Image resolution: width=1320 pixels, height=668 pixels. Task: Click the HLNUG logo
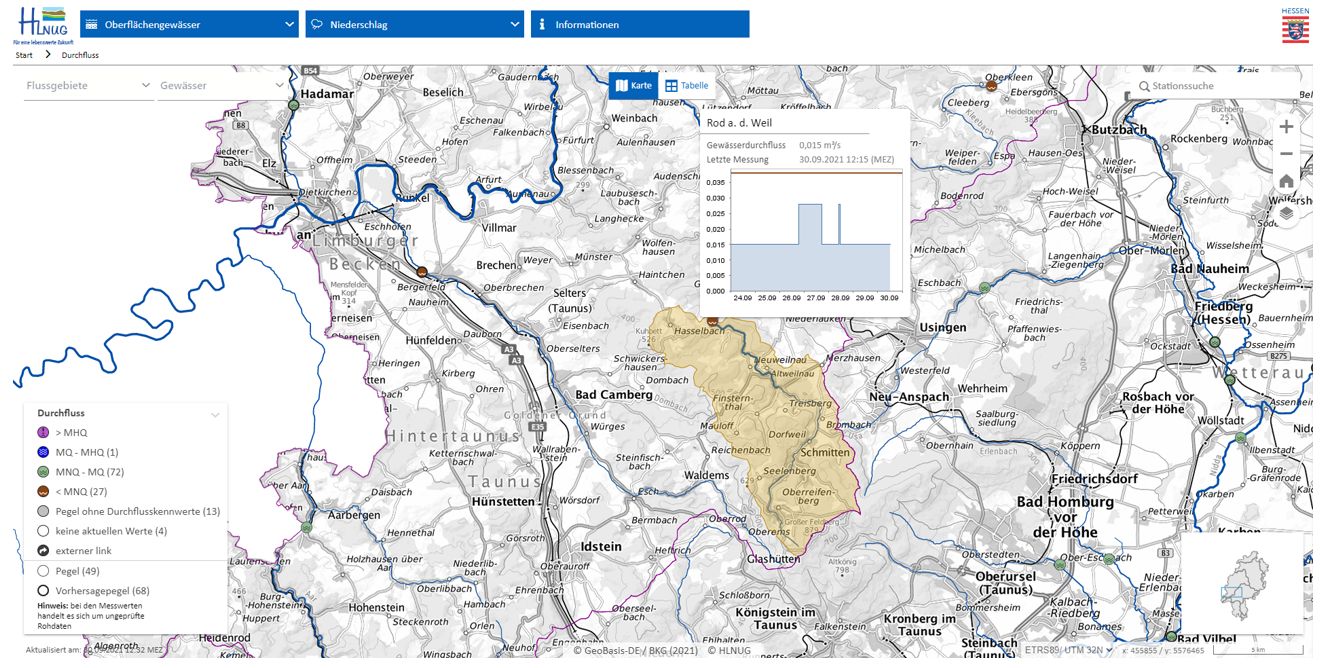click(x=38, y=26)
